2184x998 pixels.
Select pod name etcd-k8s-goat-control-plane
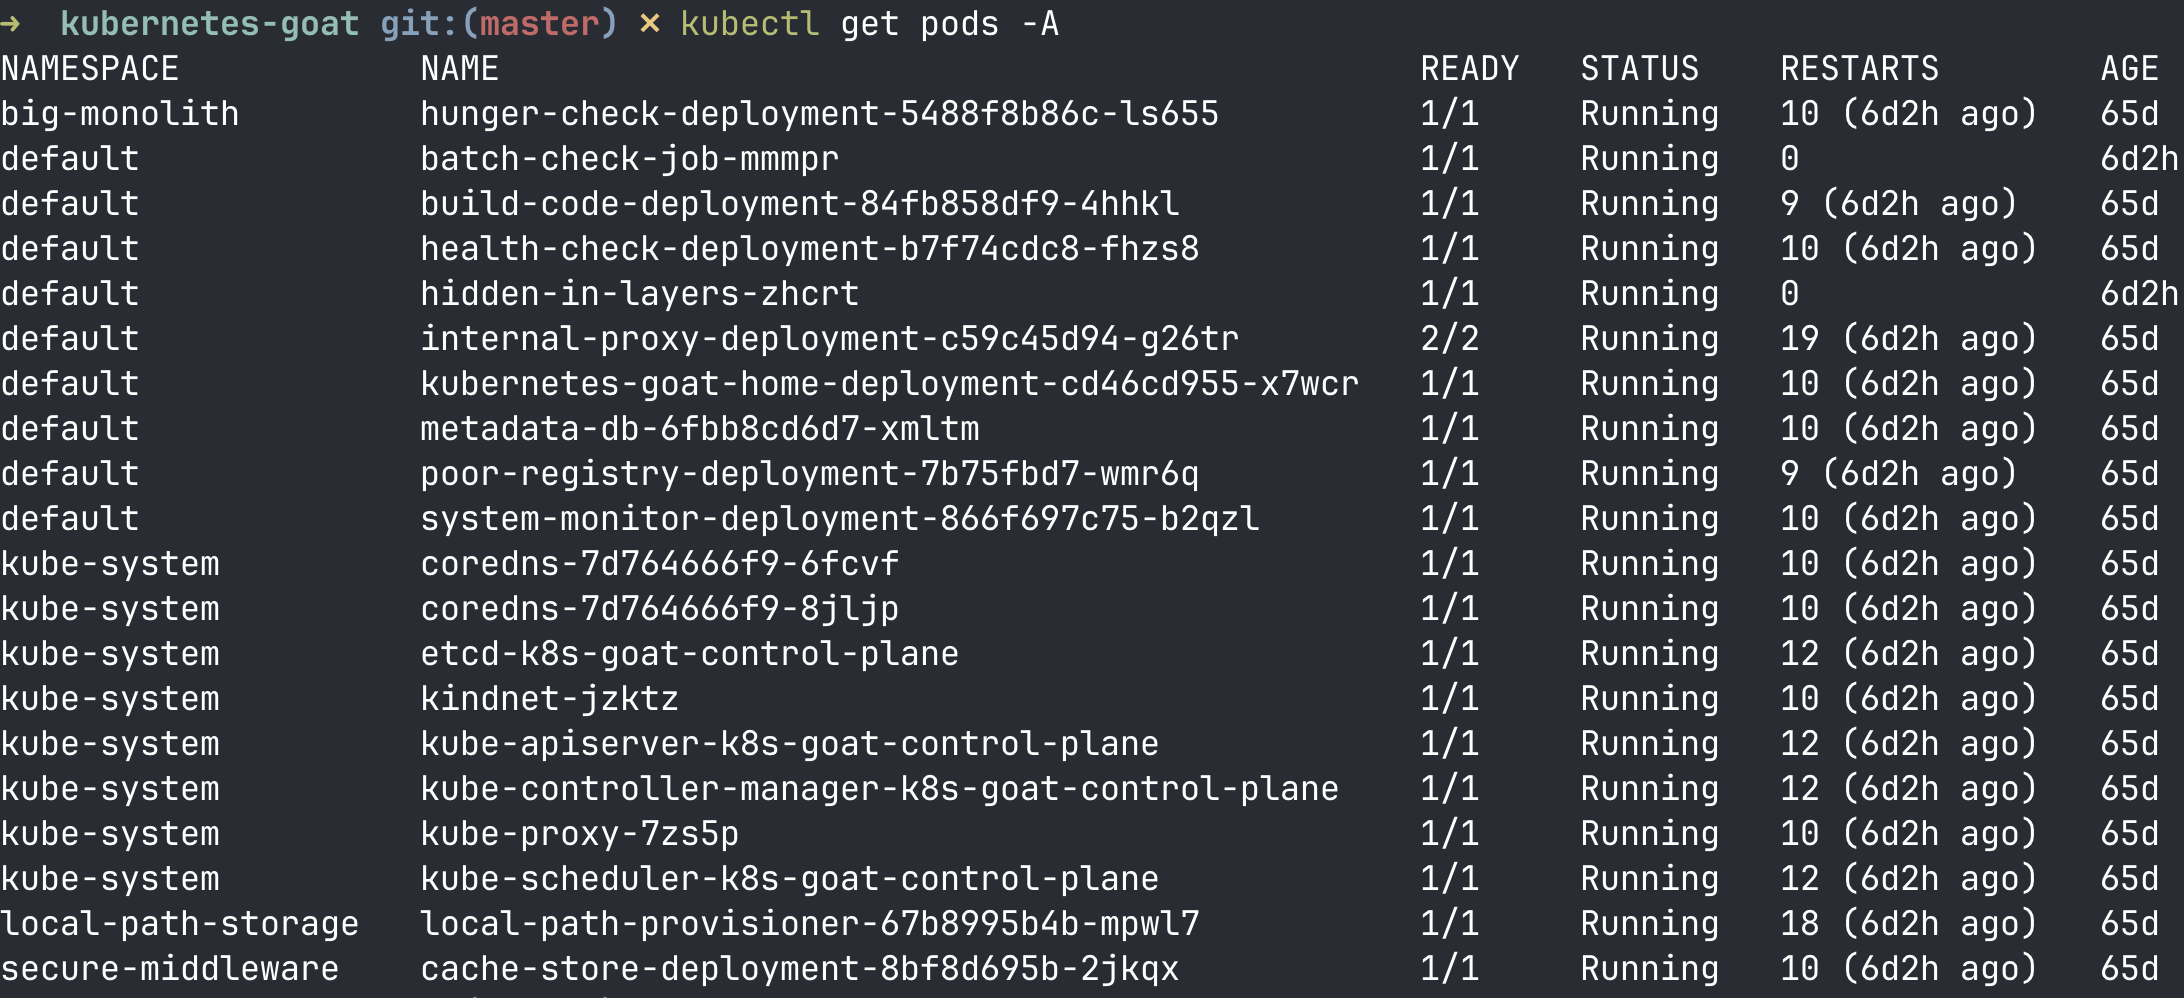click(689, 653)
